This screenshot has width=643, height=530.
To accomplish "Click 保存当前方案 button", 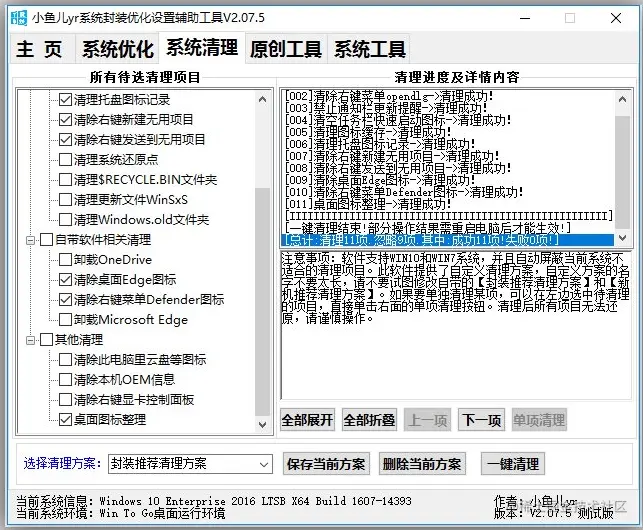I will pos(326,464).
